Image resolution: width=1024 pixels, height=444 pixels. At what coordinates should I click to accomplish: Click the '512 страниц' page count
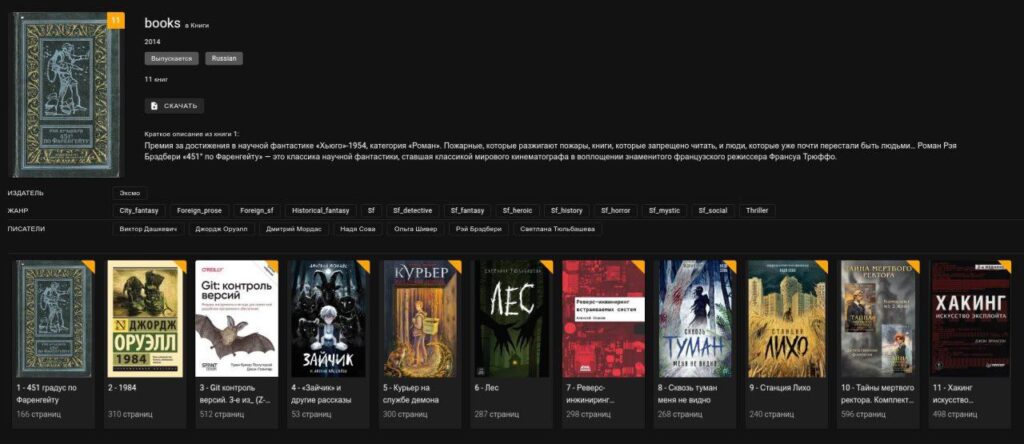pos(221,415)
